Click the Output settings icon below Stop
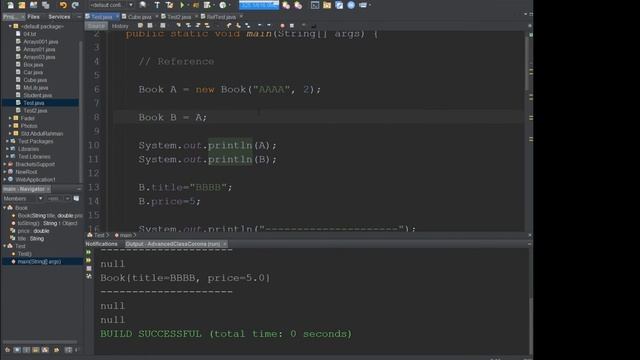 click(89, 277)
